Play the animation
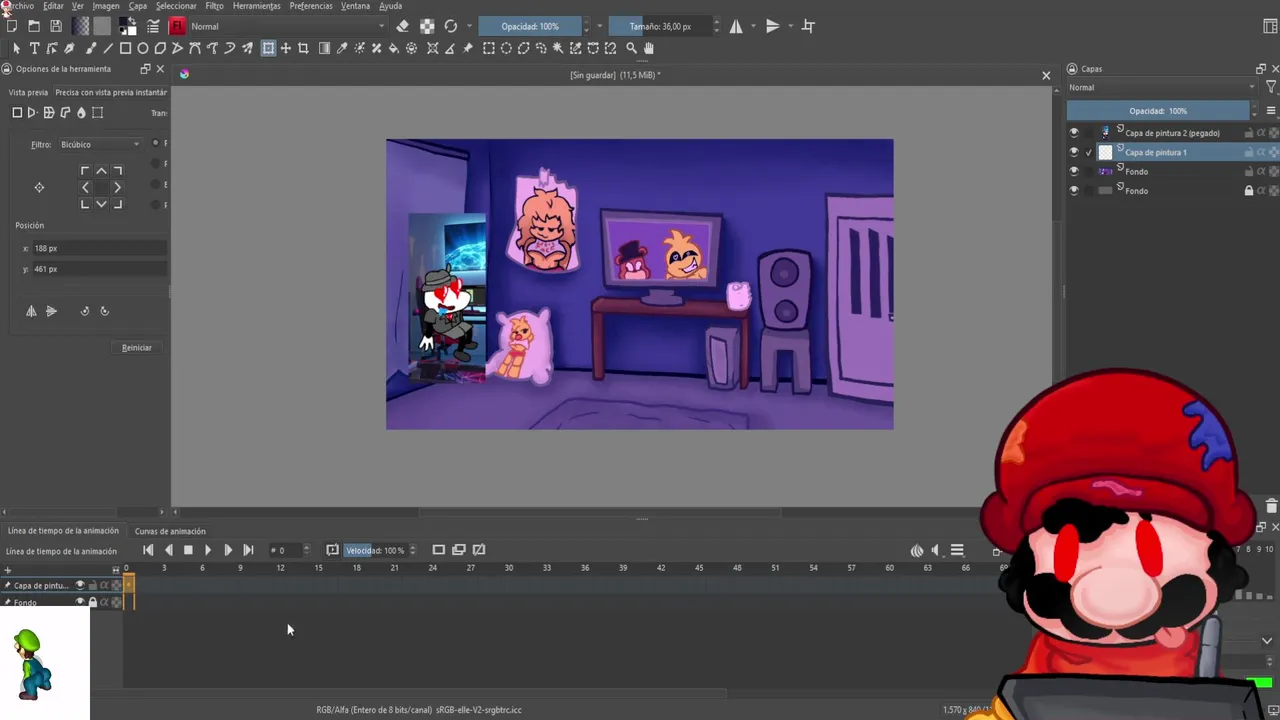This screenshot has width=1280, height=720. pos(207,550)
